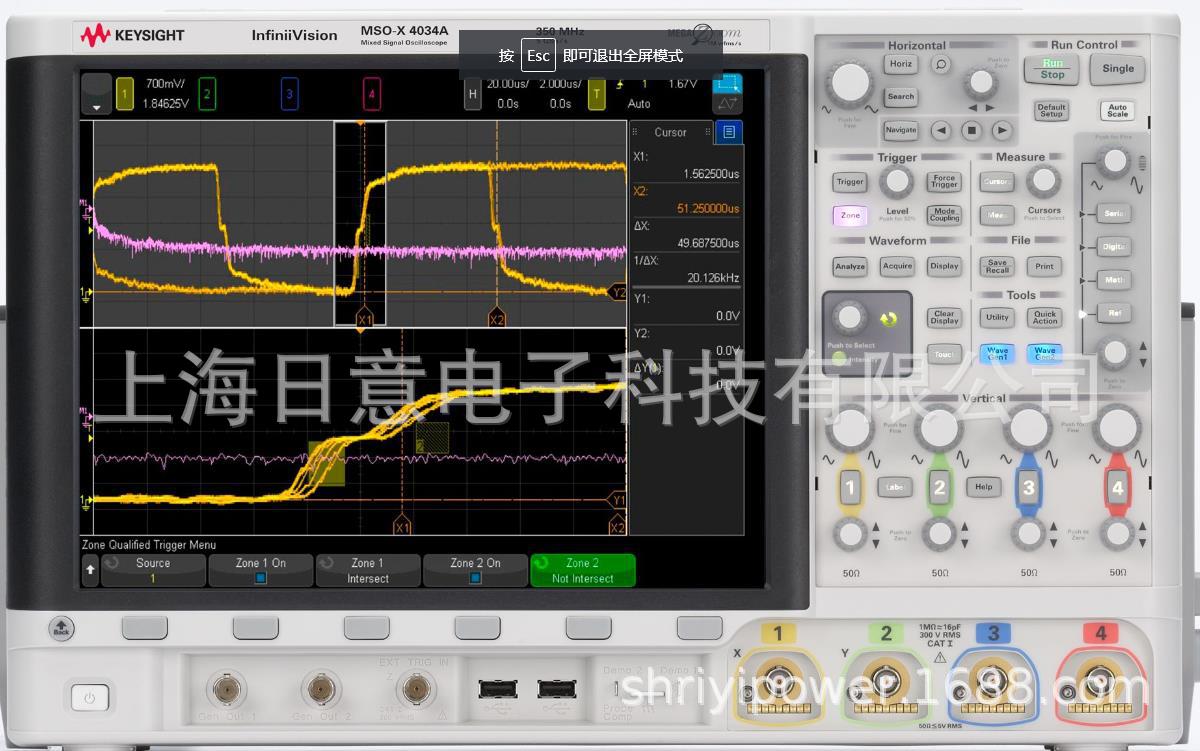Select the Digital key
This screenshot has height=751, width=1200.
[x=1114, y=246]
